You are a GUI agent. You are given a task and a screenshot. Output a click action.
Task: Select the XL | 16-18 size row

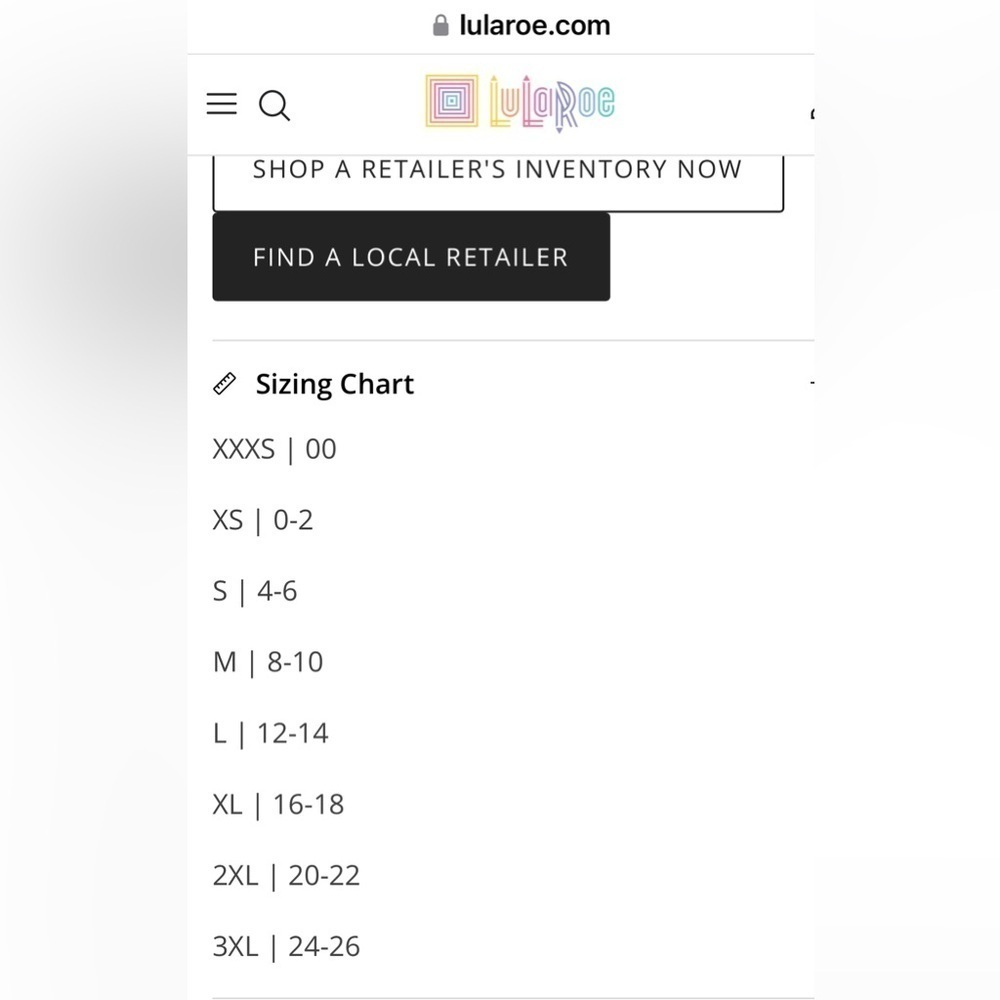tap(278, 804)
